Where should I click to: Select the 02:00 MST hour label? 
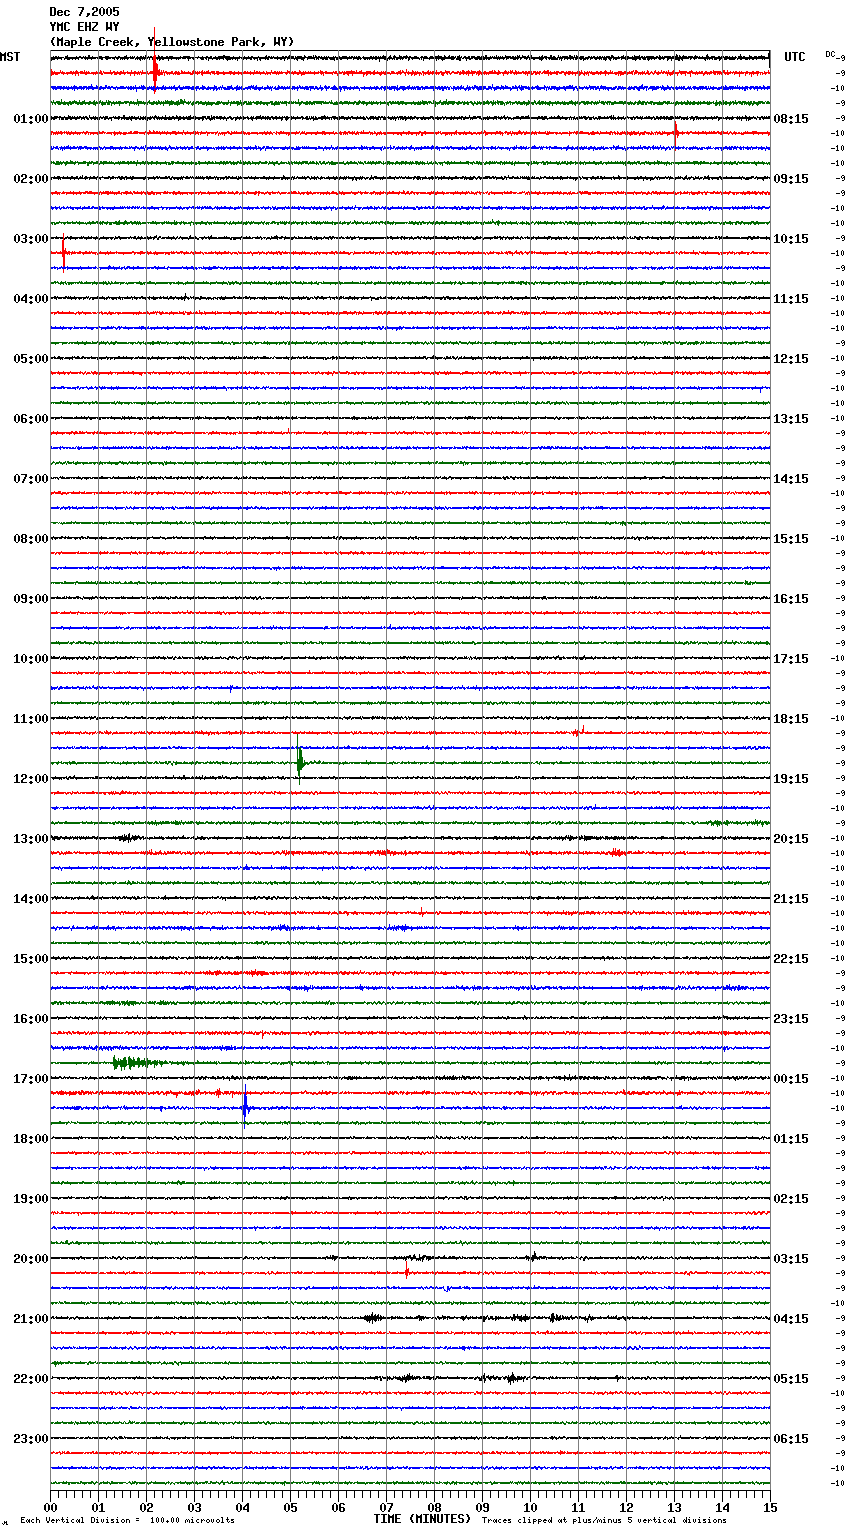(x=31, y=179)
